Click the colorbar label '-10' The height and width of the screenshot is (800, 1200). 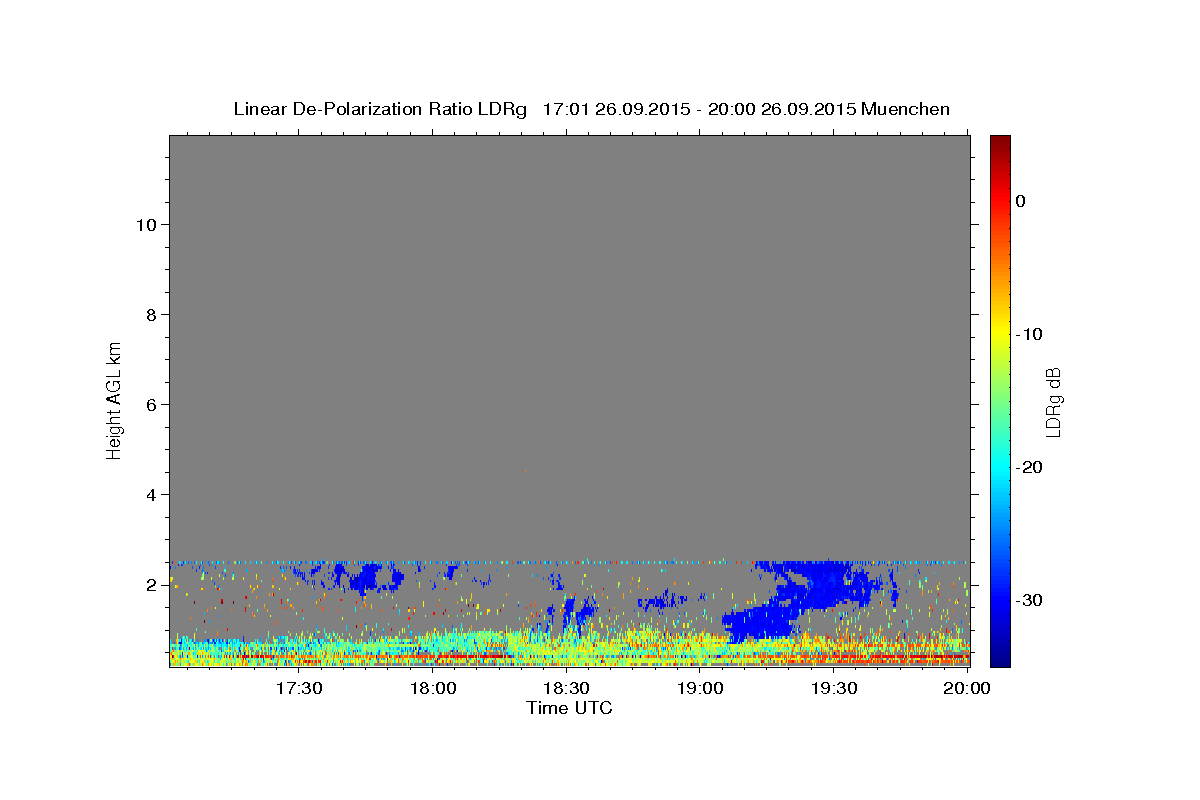tap(1029, 334)
